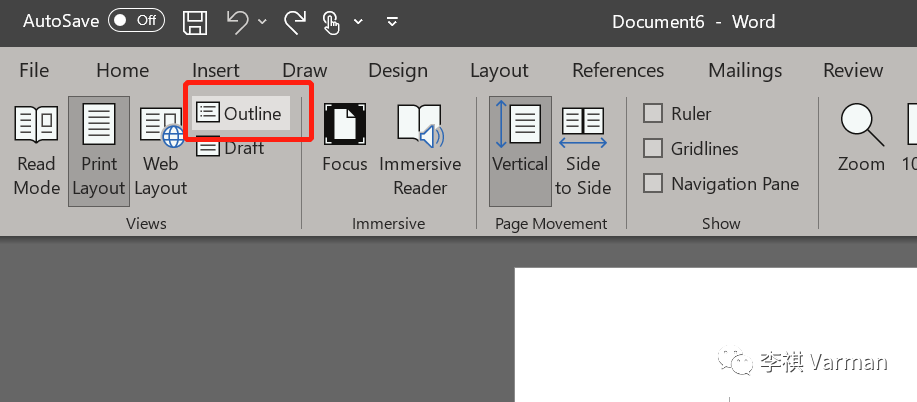The width and height of the screenshot is (917, 402).
Task: Click the Redo arrow icon
Action: coord(296,21)
